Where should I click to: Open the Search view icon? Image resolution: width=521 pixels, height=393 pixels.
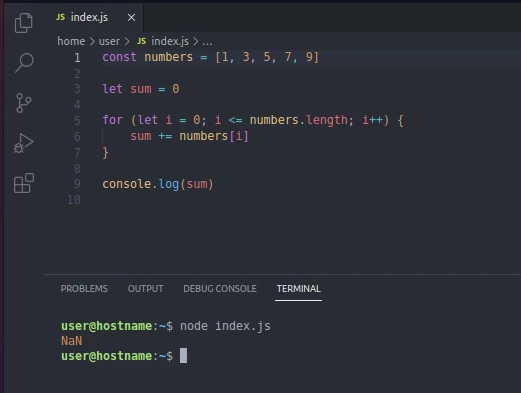(24, 63)
